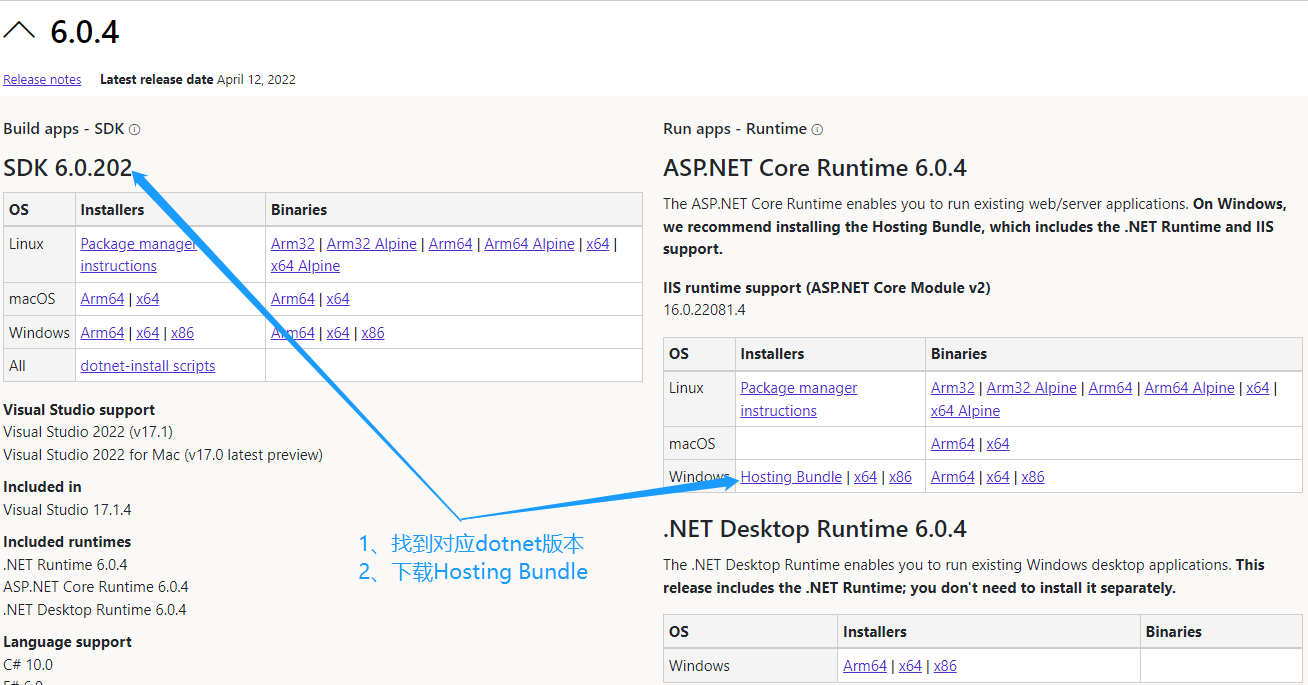Screen dimensions: 1308x685
Task: Download SDK macOS x64 binaries
Action: pos(338,299)
